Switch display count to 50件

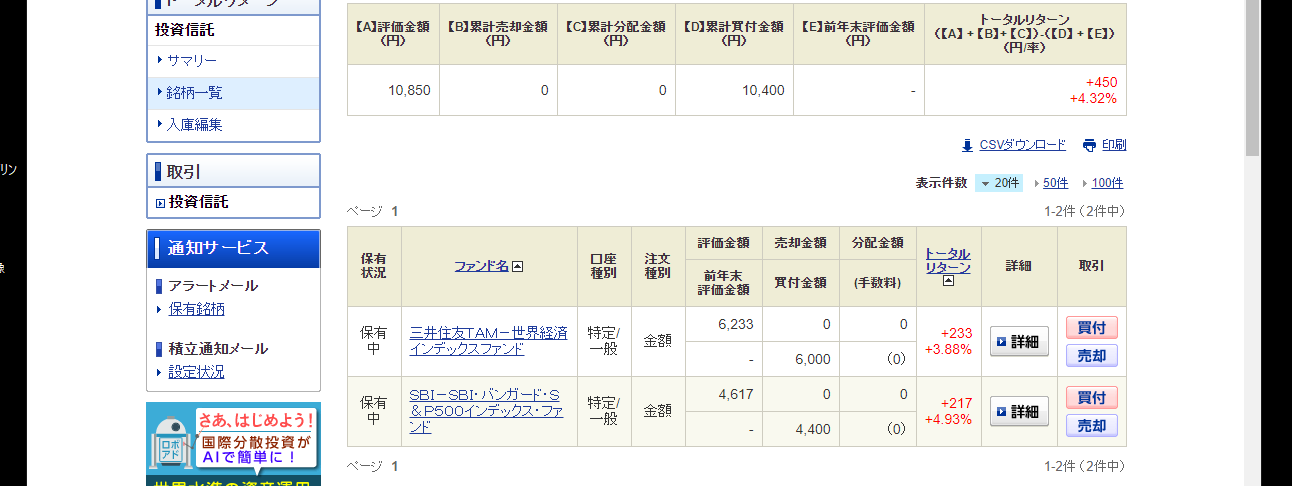pyautogui.click(x=1055, y=183)
